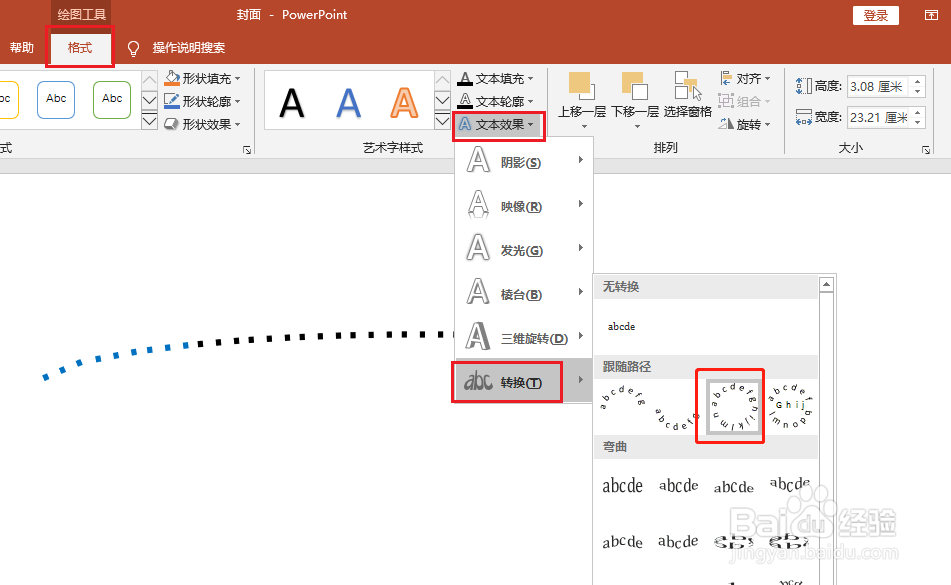Image resolution: width=951 pixels, height=585 pixels.
Task: Switch to the 格式 (Format) ribbon tab
Action: 79,47
